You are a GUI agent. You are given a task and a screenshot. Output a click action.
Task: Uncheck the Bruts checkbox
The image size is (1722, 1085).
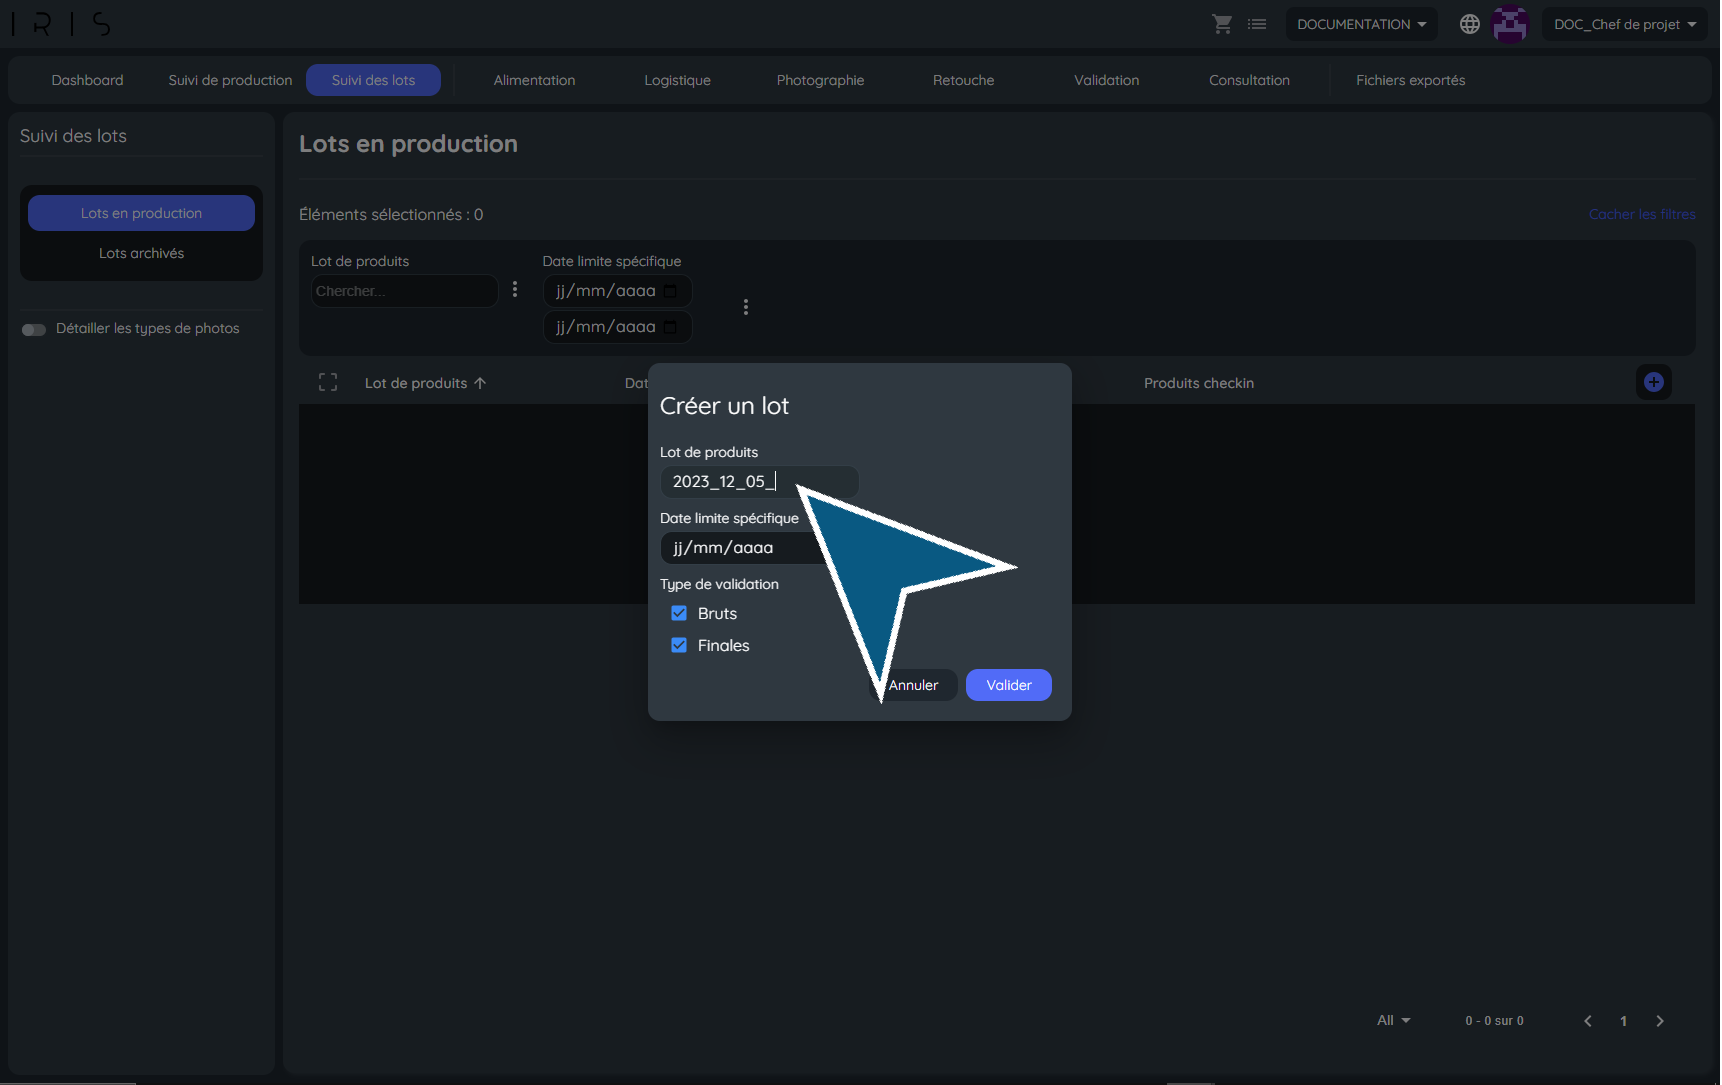pos(679,613)
